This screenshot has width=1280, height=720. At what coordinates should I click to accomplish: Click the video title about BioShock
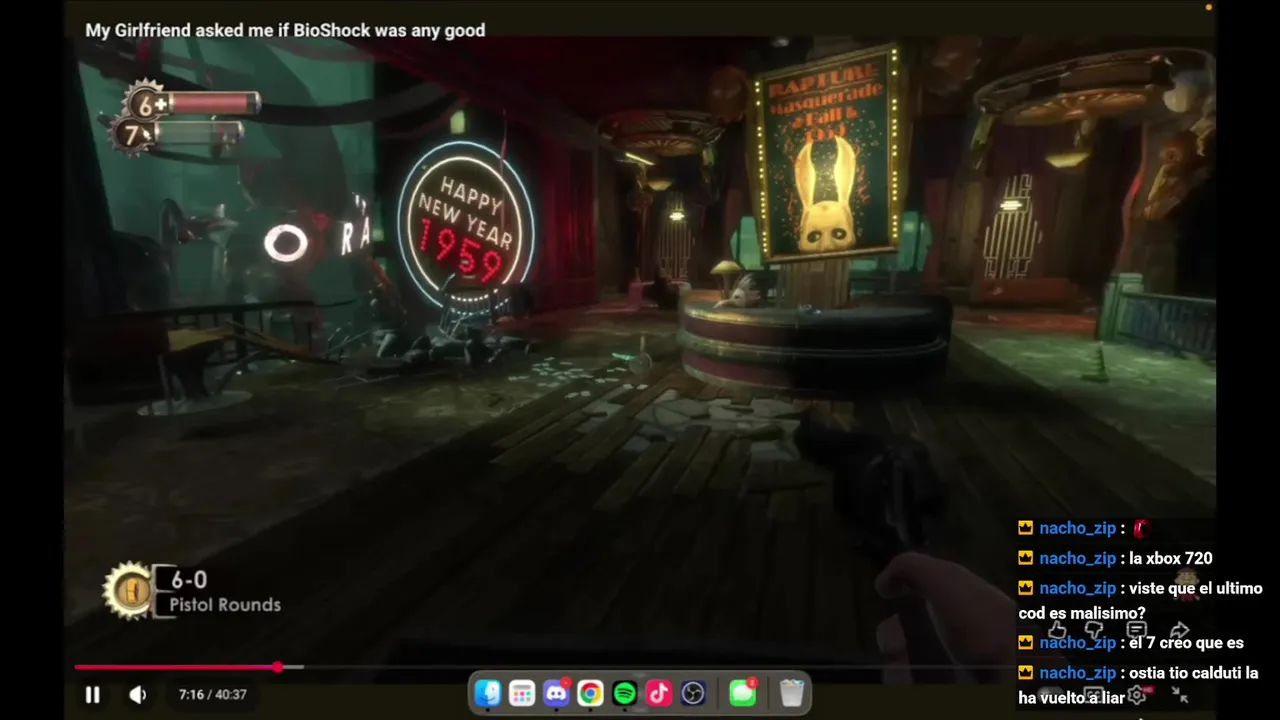click(x=285, y=30)
